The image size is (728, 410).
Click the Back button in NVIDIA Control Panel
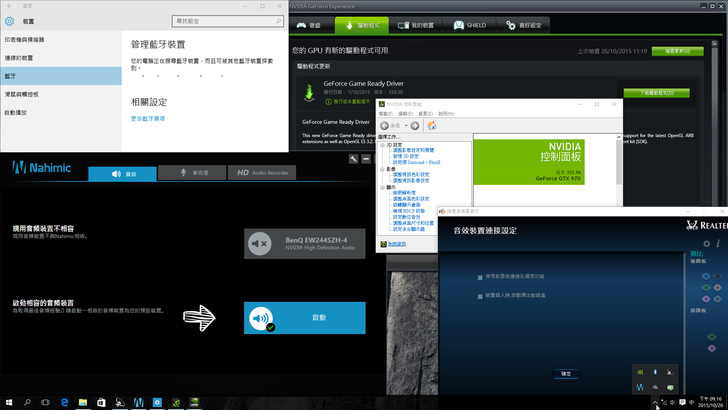[x=384, y=126]
